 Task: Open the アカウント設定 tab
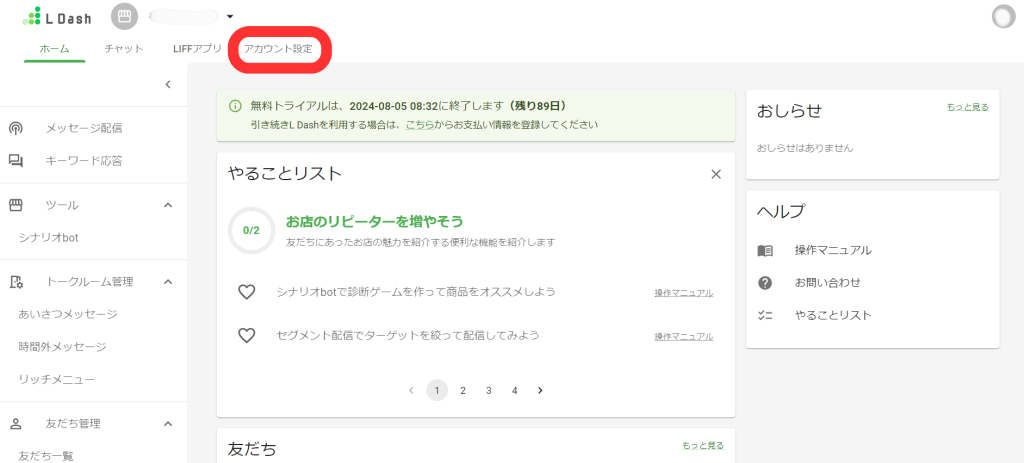278,48
